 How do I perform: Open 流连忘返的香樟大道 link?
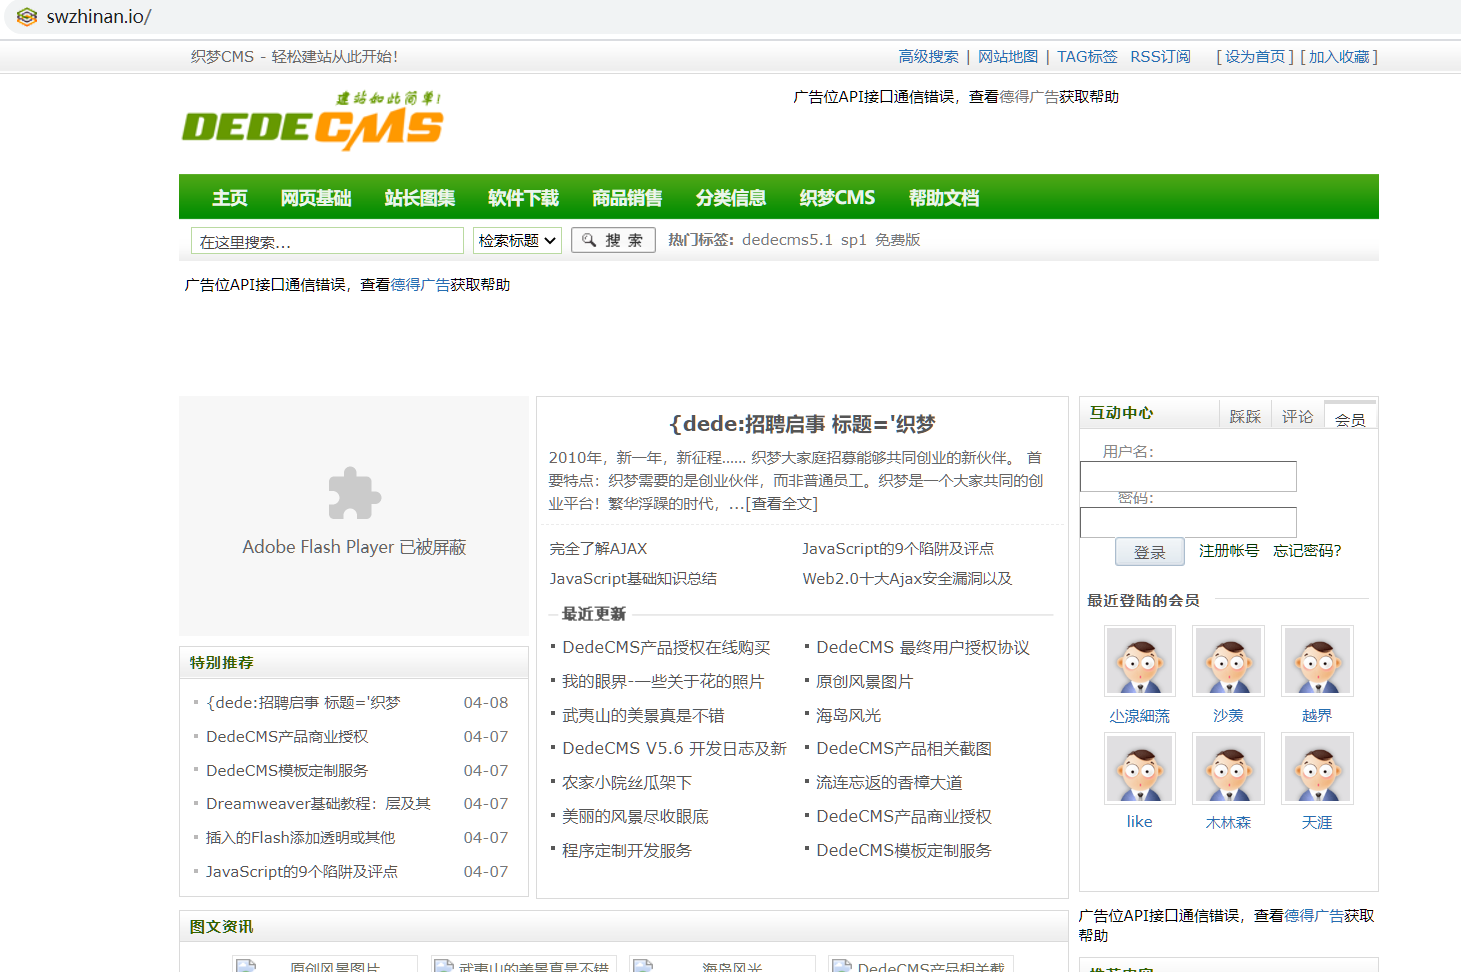pyautogui.click(x=889, y=783)
